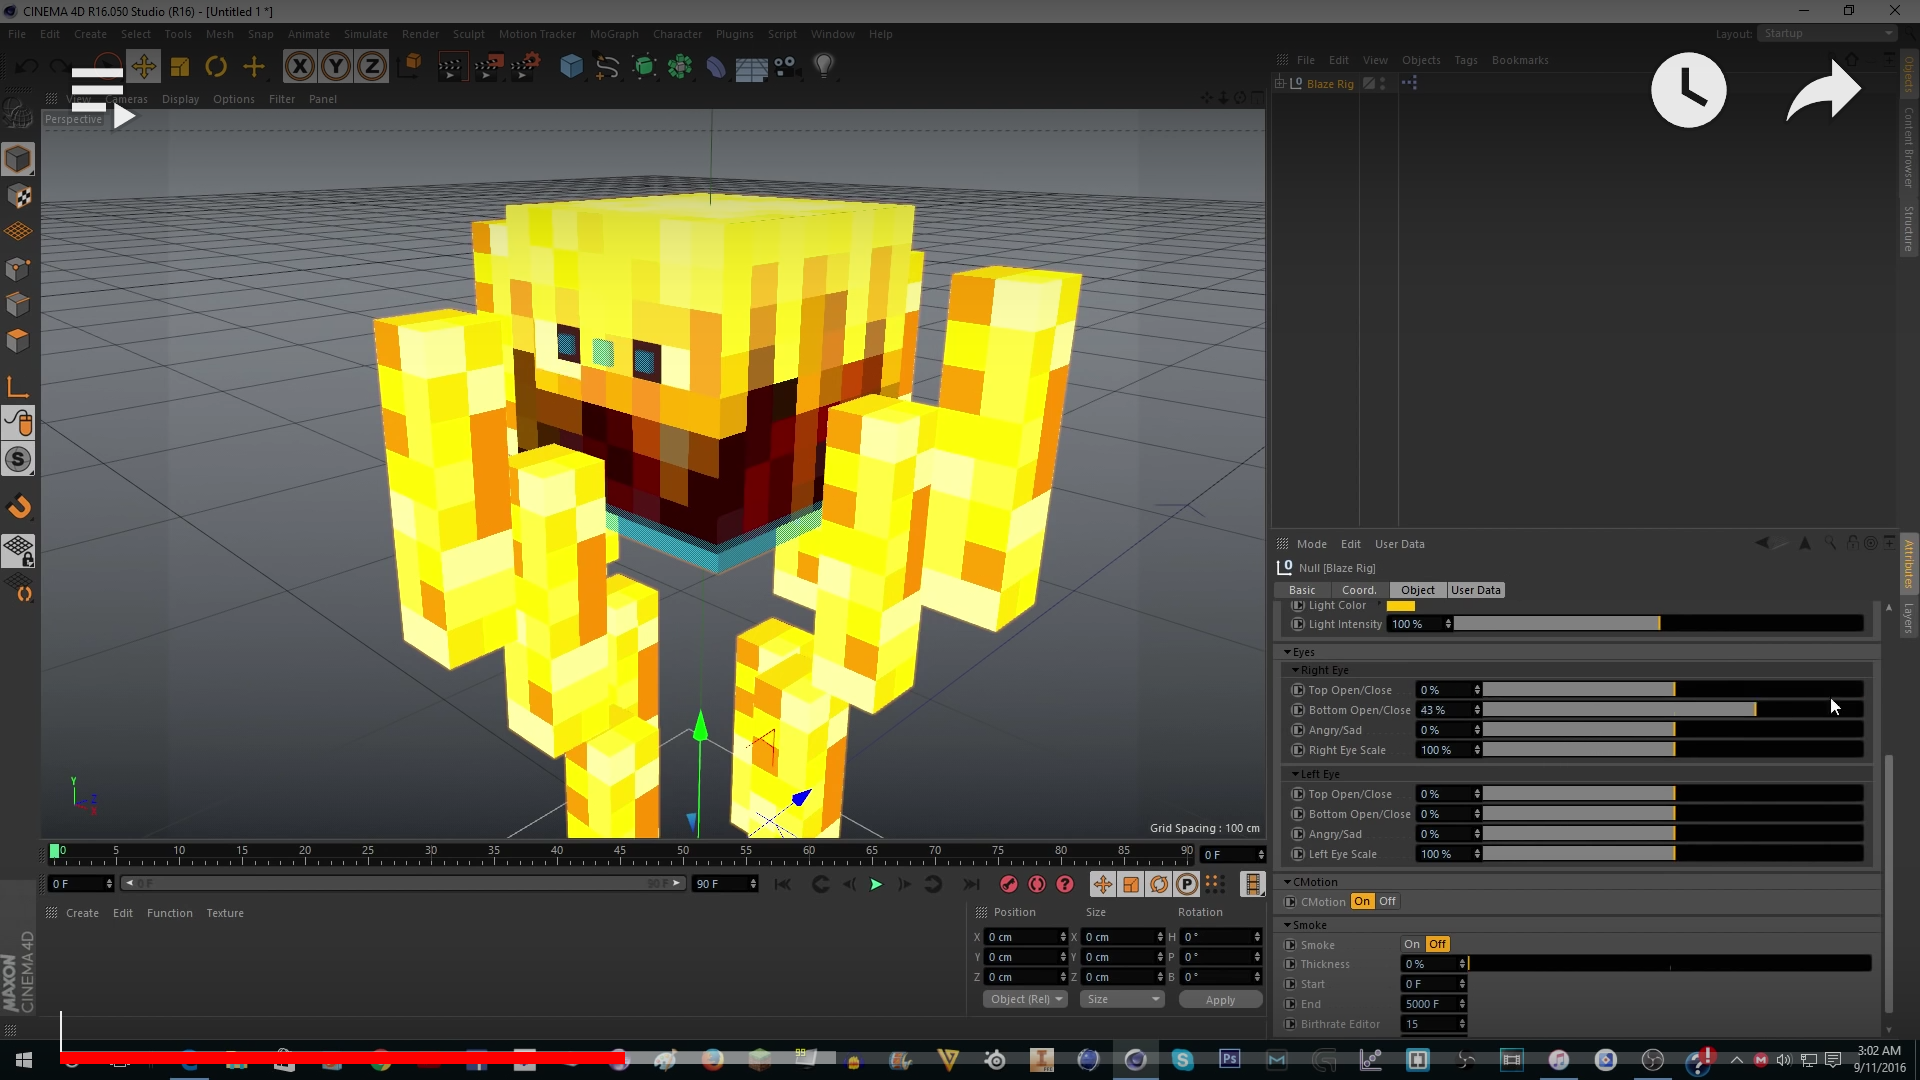The width and height of the screenshot is (1920, 1080).
Task: Collapse the Eyes group
Action: (1288, 652)
